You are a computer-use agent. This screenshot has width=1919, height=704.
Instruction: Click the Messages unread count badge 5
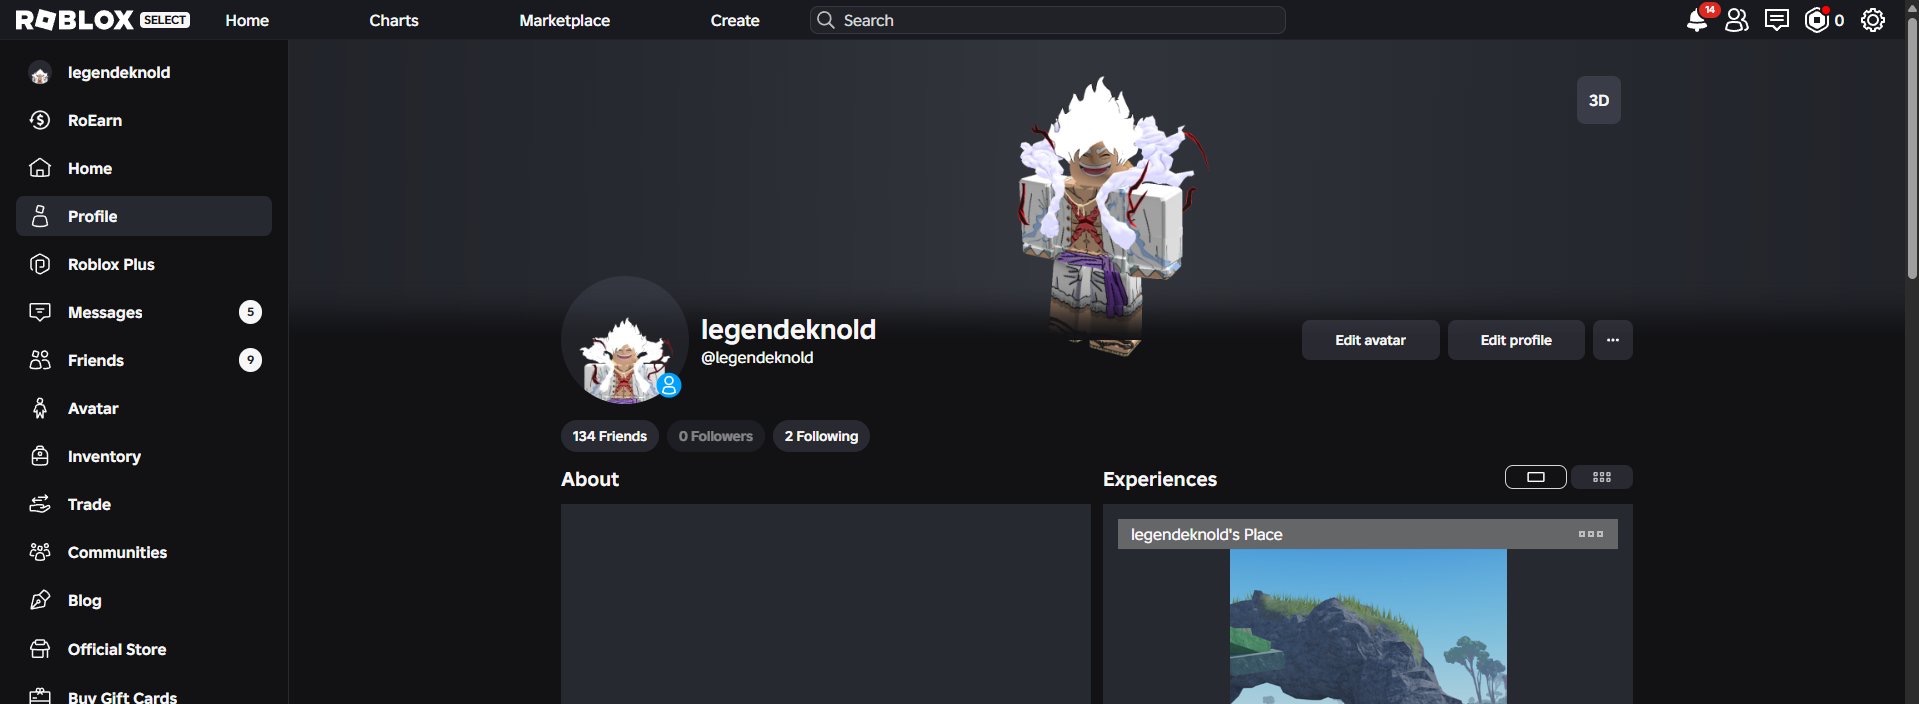pyautogui.click(x=250, y=312)
